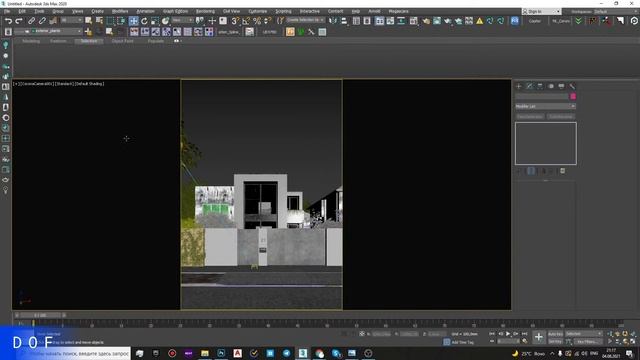Open the Arnold menu

click(x=374, y=11)
